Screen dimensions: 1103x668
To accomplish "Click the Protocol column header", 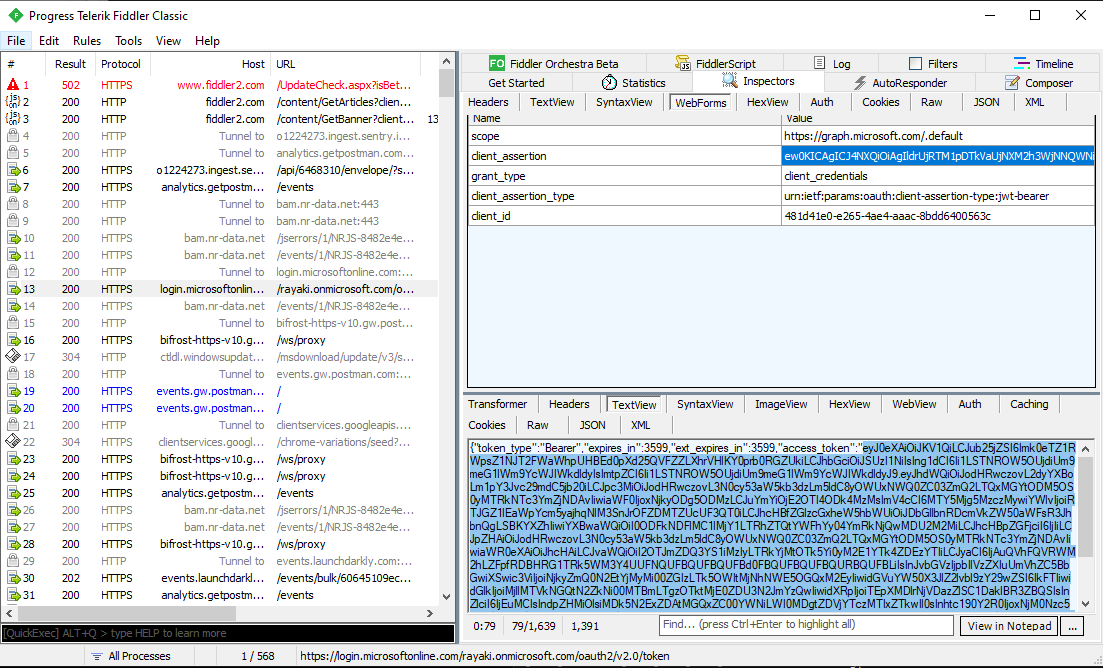I will pyautogui.click(x=121, y=64).
